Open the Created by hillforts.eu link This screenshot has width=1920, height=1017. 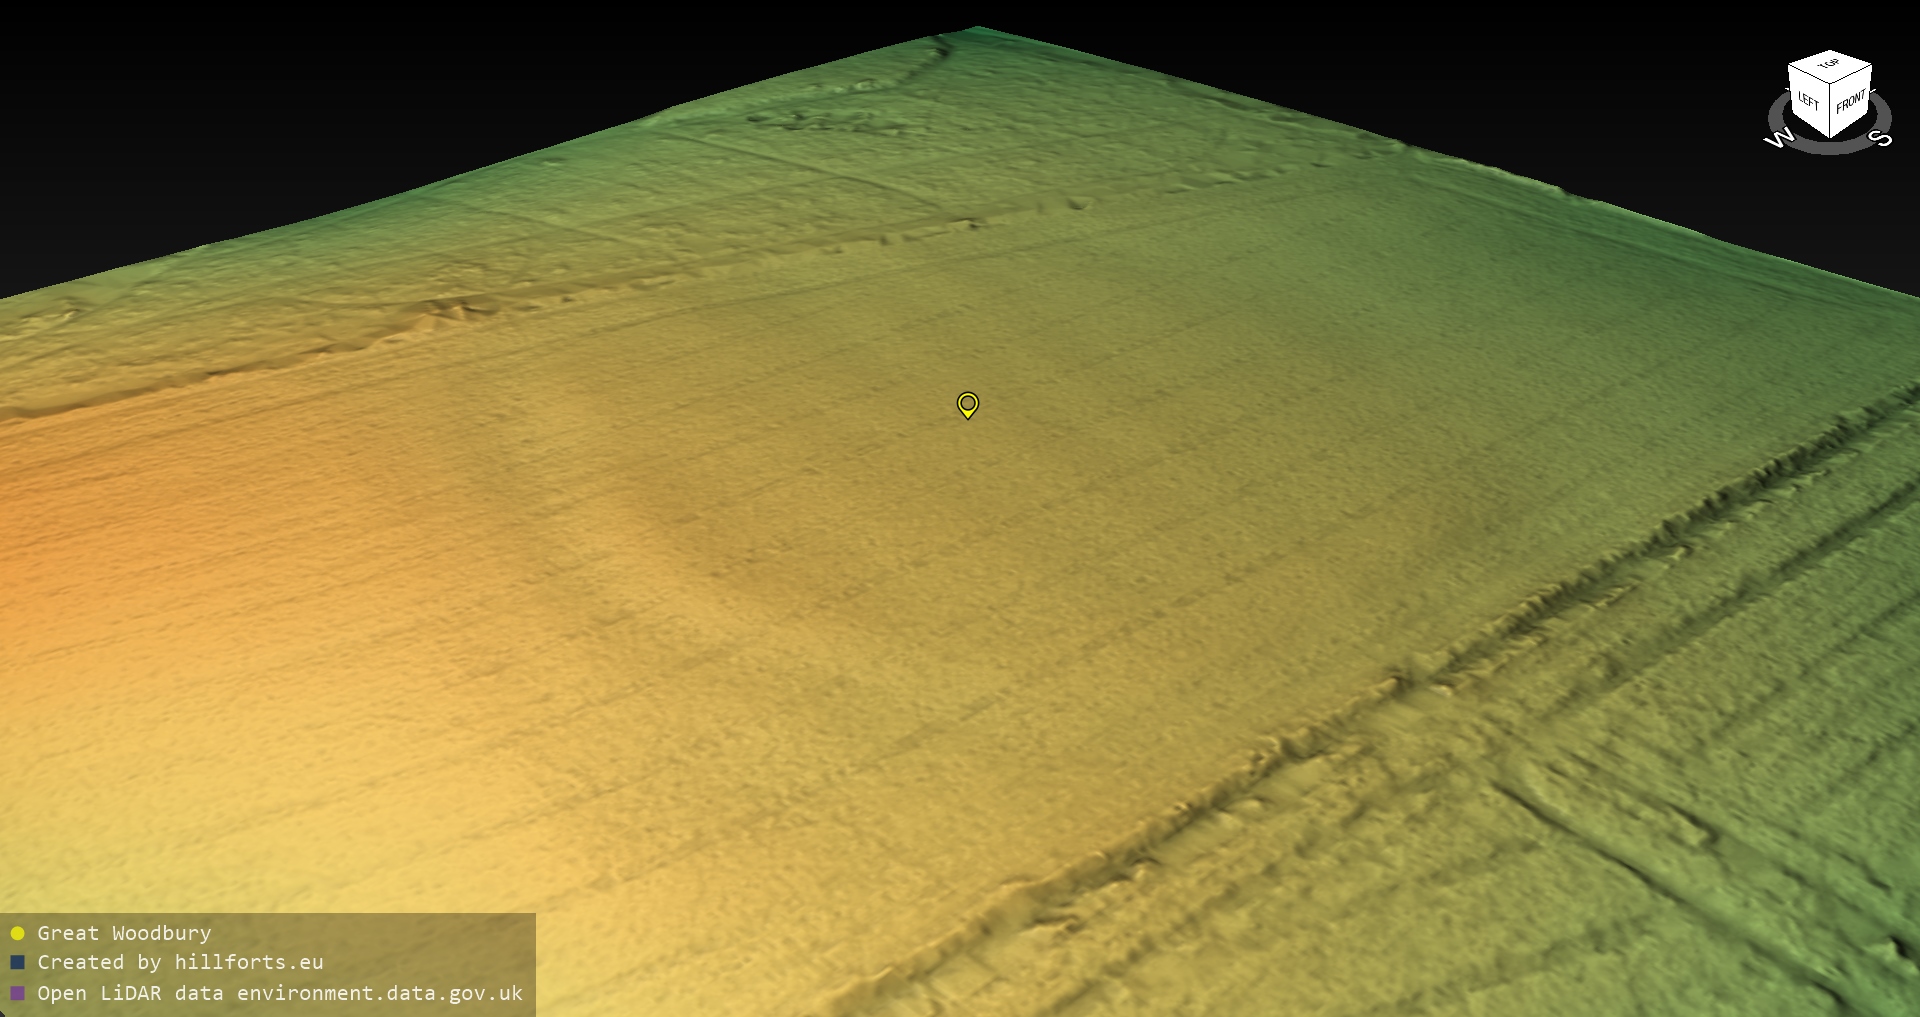click(x=180, y=962)
